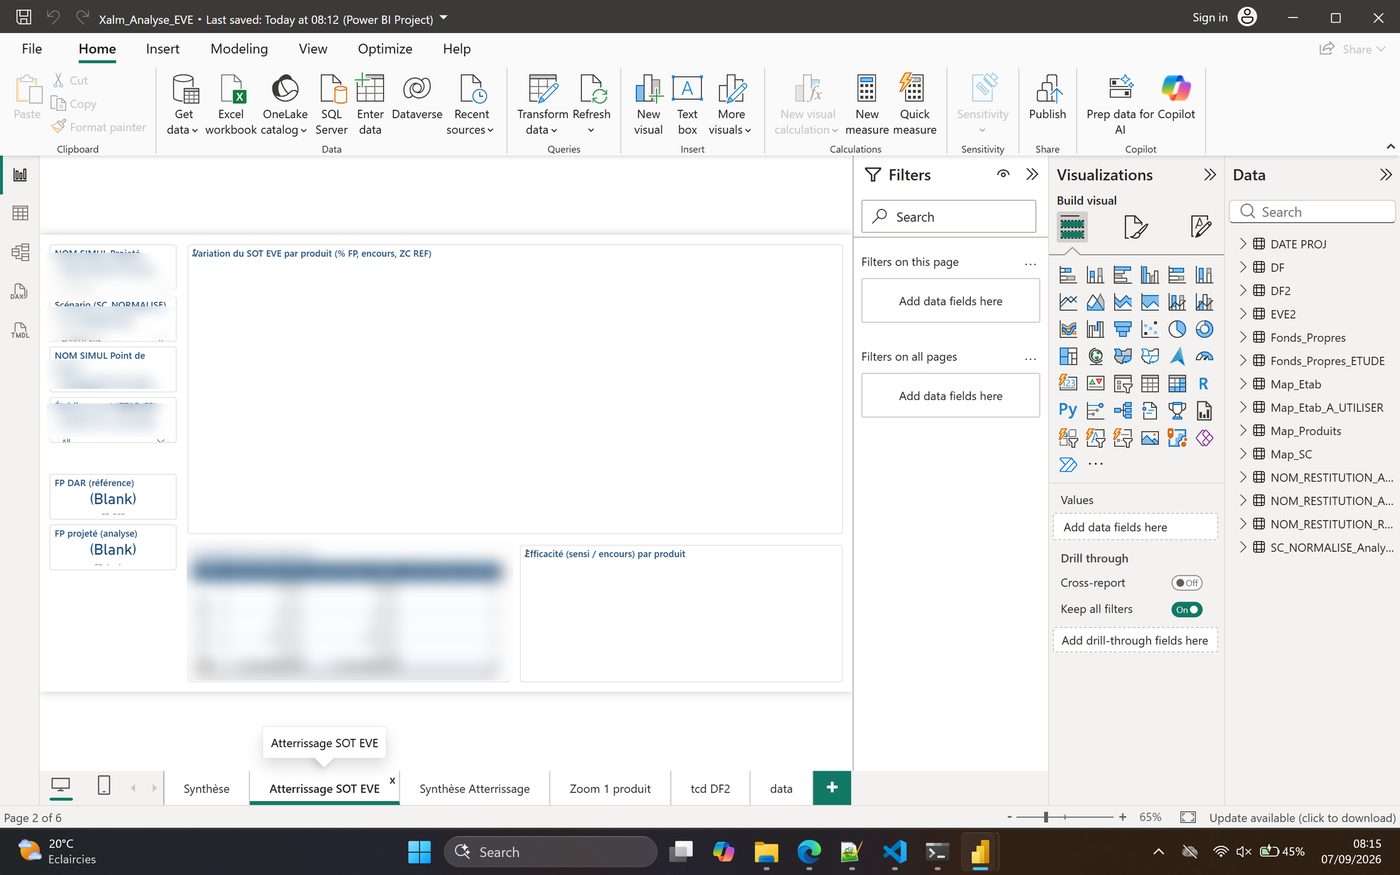Select the Gauge visual
Image resolution: width=1400 pixels, height=875 pixels.
pyautogui.click(x=1204, y=356)
